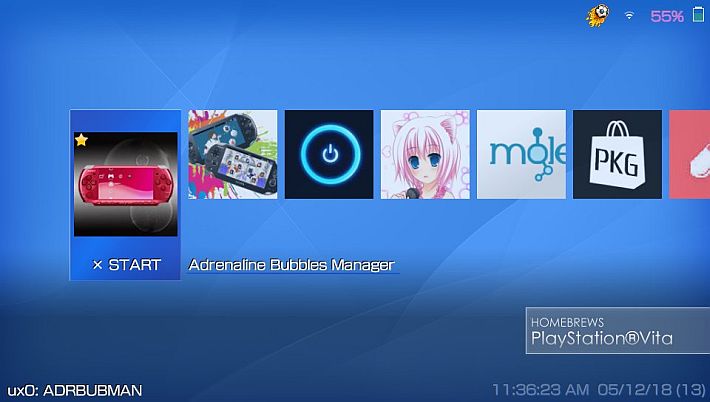Image resolution: width=710 pixels, height=402 pixels.
Task: Click the ux0: ADRBUBMAN path label
Action: (75, 390)
